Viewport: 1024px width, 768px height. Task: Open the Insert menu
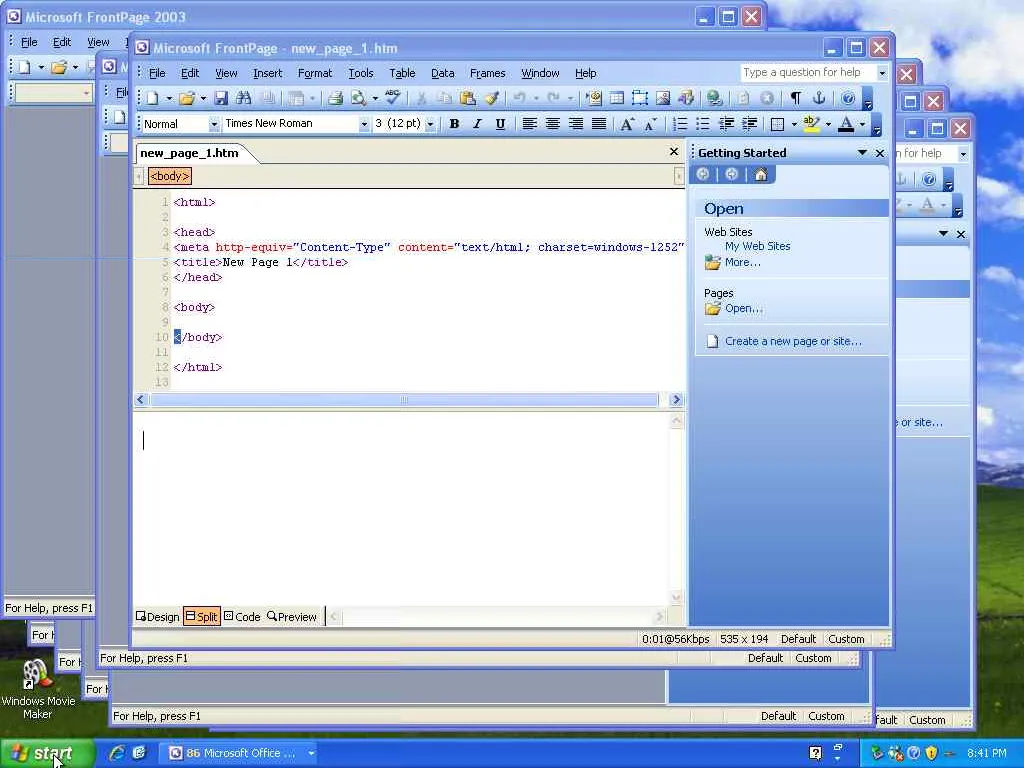click(x=267, y=73)
